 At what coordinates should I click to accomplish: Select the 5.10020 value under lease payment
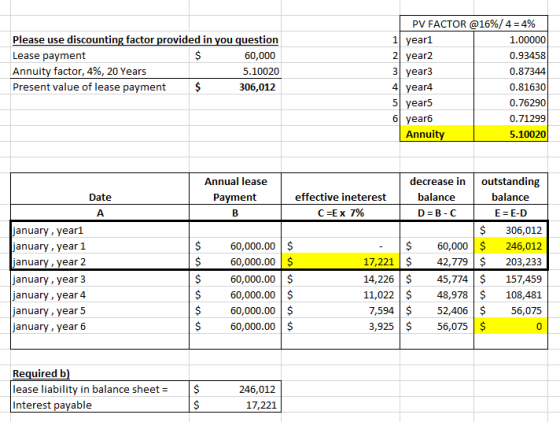(x=235, y=71)
